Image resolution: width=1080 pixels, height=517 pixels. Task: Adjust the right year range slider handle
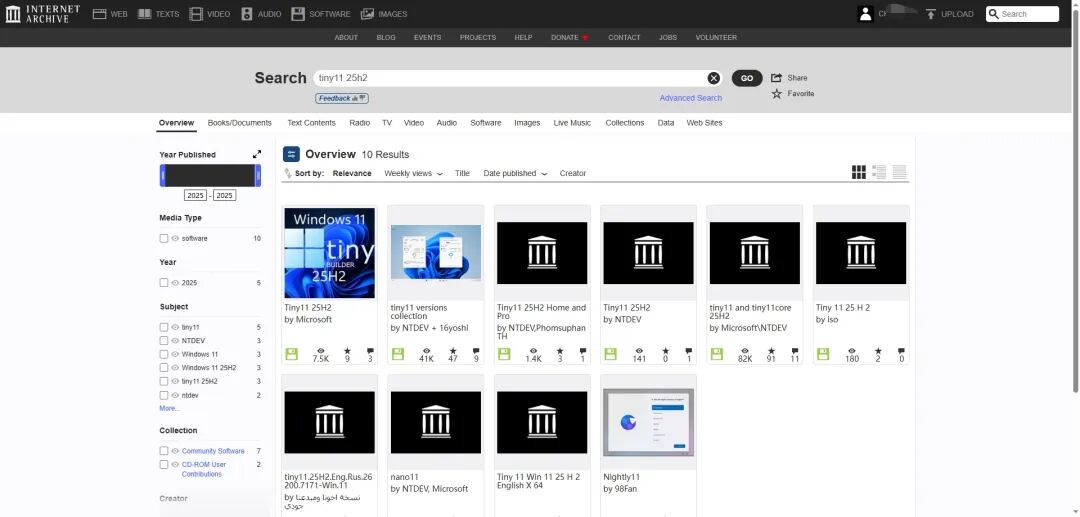[258, 176]
